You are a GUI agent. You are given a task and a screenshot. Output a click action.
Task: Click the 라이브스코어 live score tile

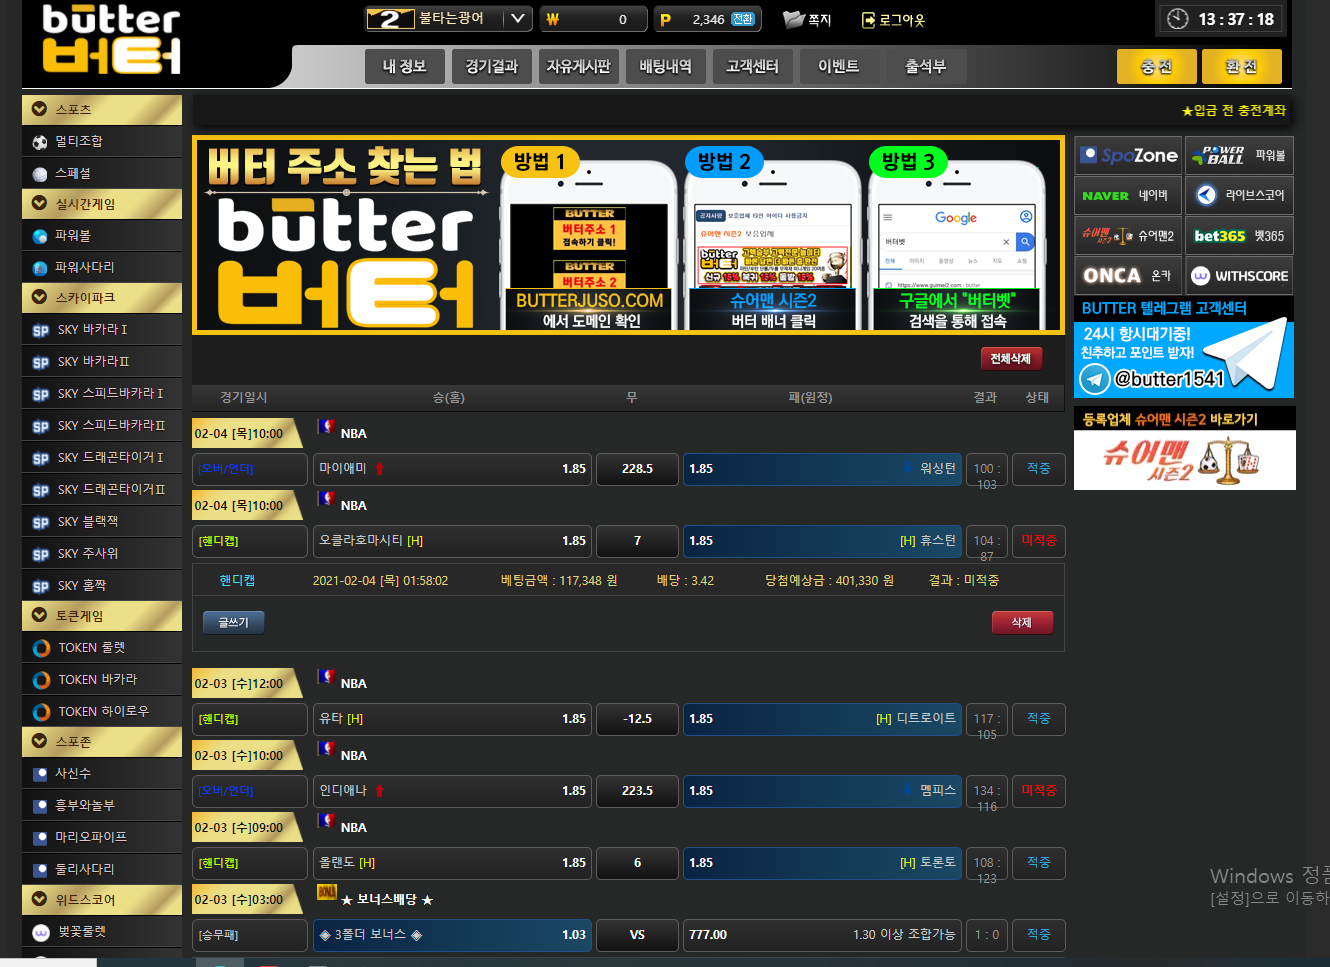[x=1239, y=195]
